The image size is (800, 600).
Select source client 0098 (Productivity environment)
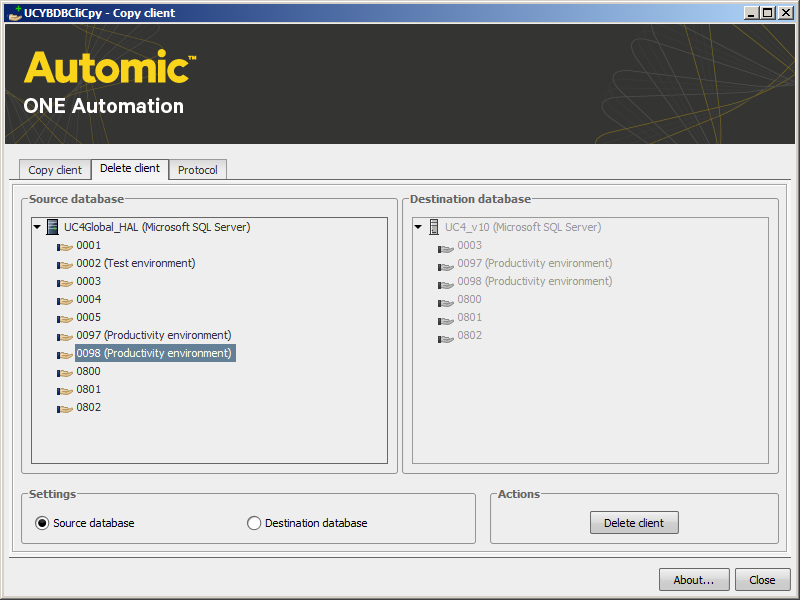pyautogui.click(x=155, y=353)
